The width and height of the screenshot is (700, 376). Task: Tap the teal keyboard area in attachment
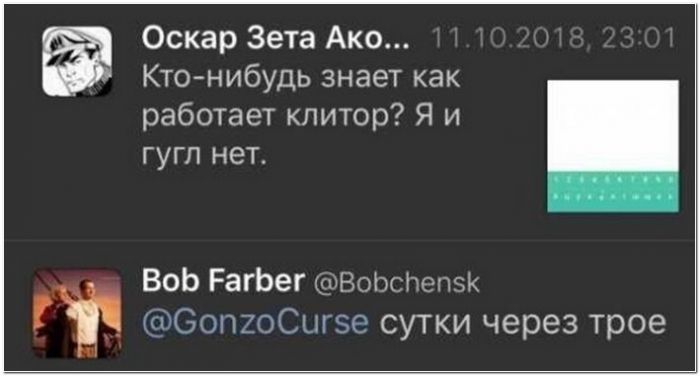tap(613, 192)
